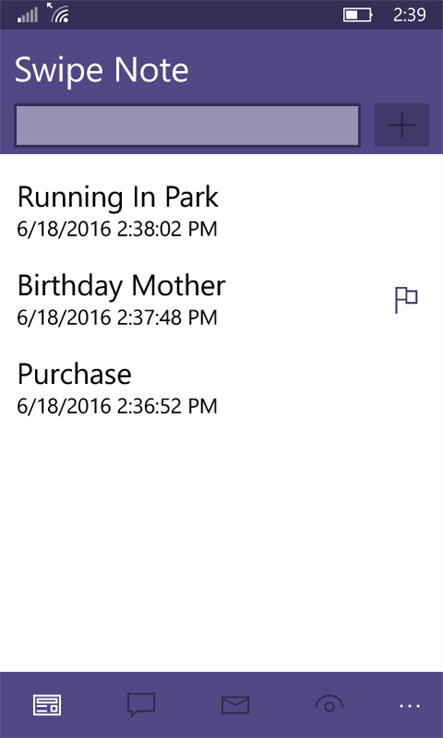Tap the notes list card icon
Image resolution: width=443 pixels, height=738 pixels.
[47, 705]
